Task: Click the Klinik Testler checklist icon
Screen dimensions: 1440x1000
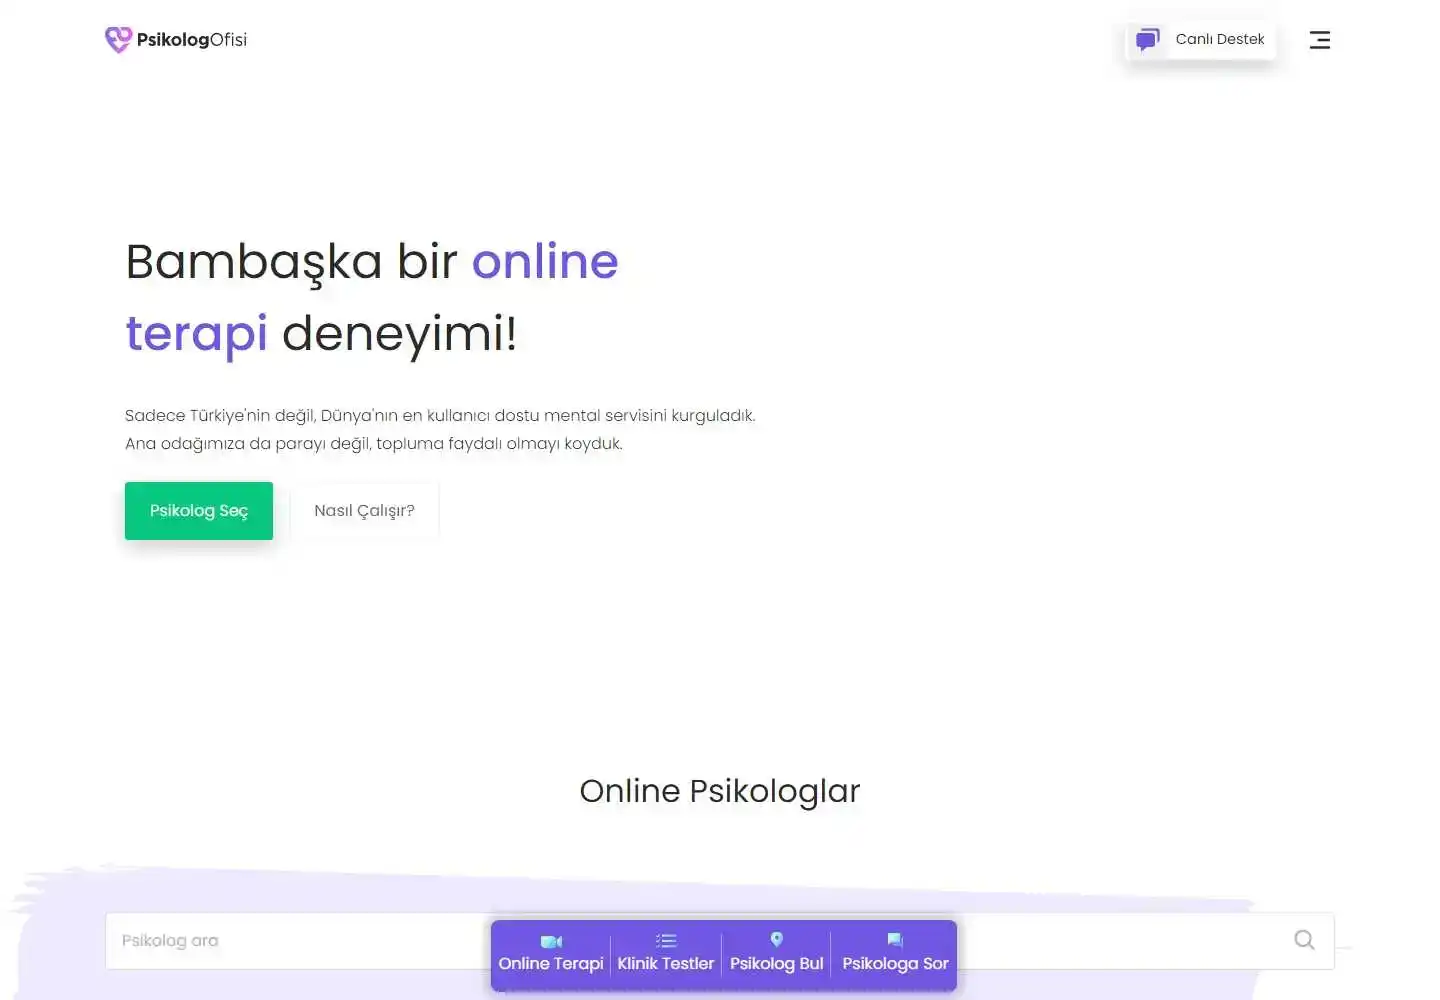Action: pos(666,941)
